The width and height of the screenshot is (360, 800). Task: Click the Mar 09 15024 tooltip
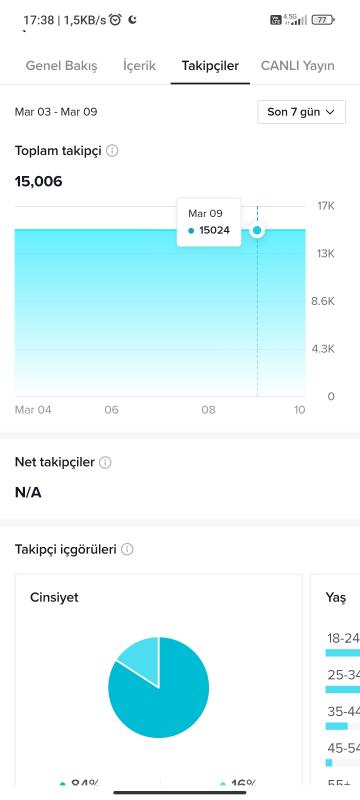tap(209, 222)
